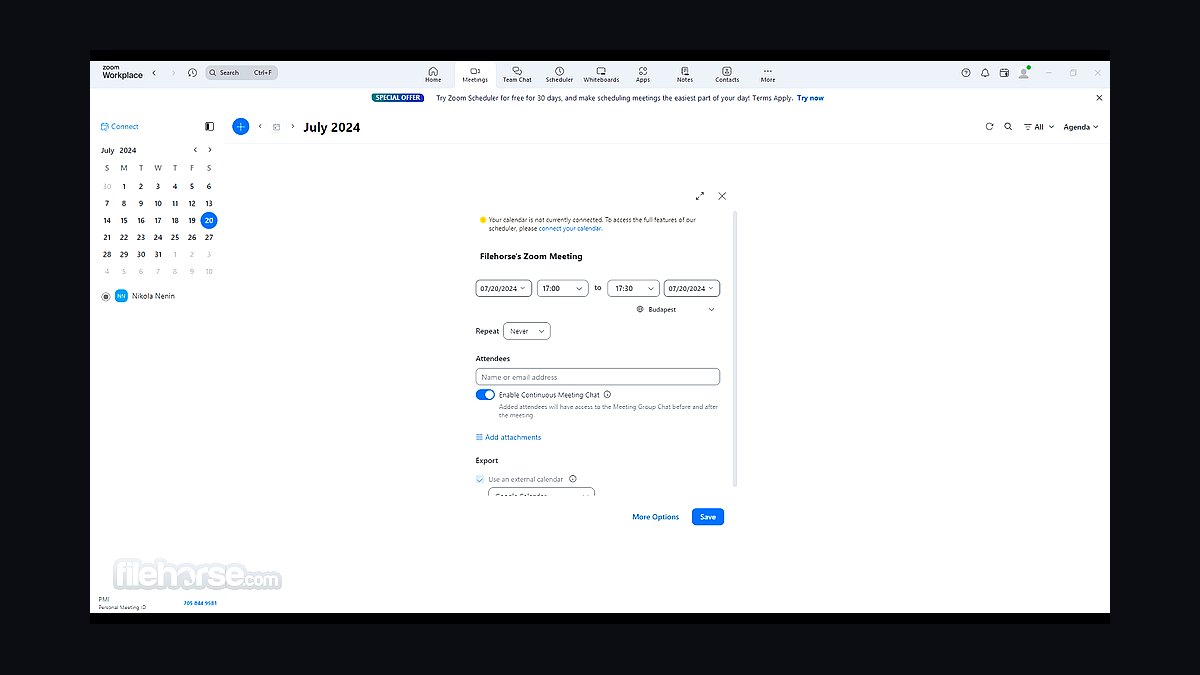Image resolution: width=1200 pixels, height=675 pixels.
Task: Refresh the calendar view
Action: pos(989,127)
